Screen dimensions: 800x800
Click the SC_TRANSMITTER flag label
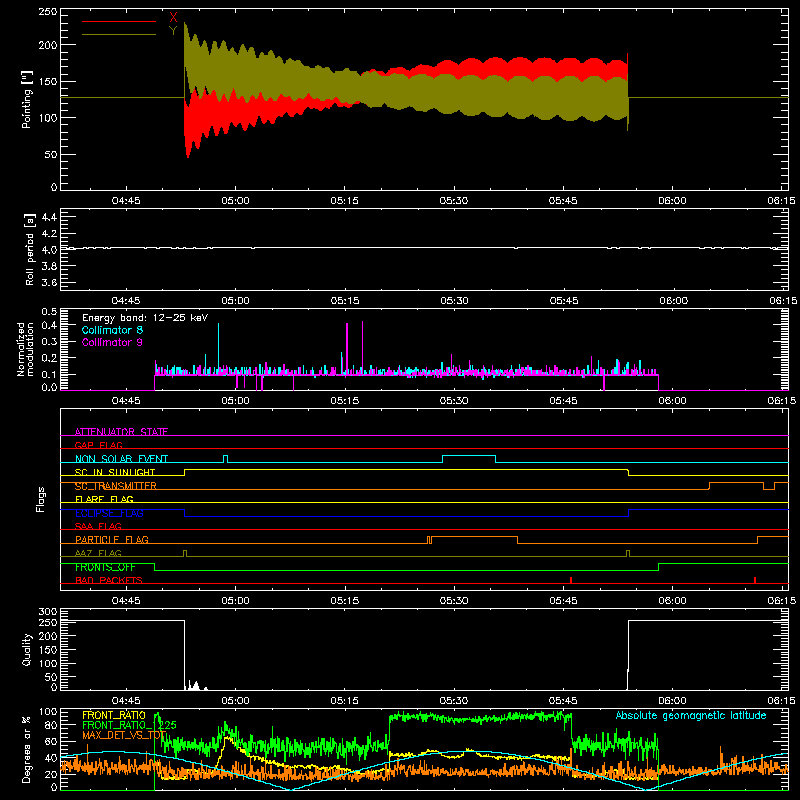[116, 486]
